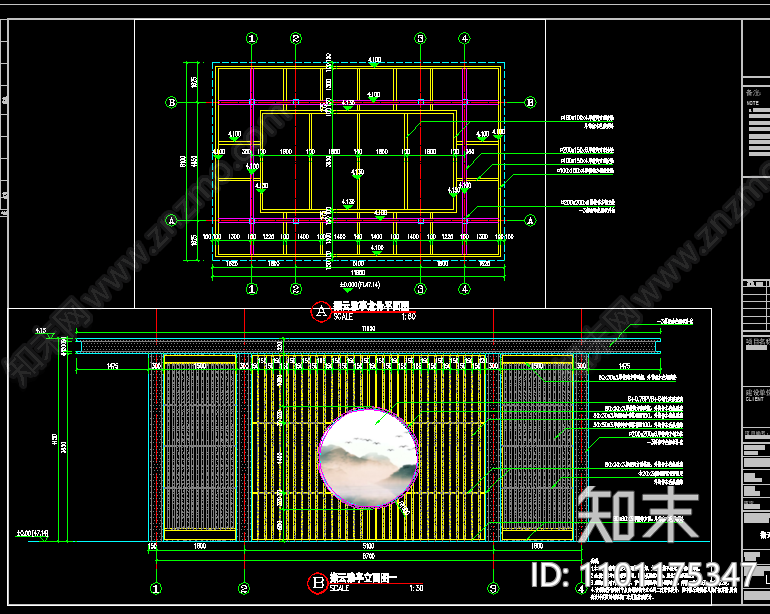Click the NOTE label in the title block
This screenshot has height=614, width=770.
[x=752, y=103]
